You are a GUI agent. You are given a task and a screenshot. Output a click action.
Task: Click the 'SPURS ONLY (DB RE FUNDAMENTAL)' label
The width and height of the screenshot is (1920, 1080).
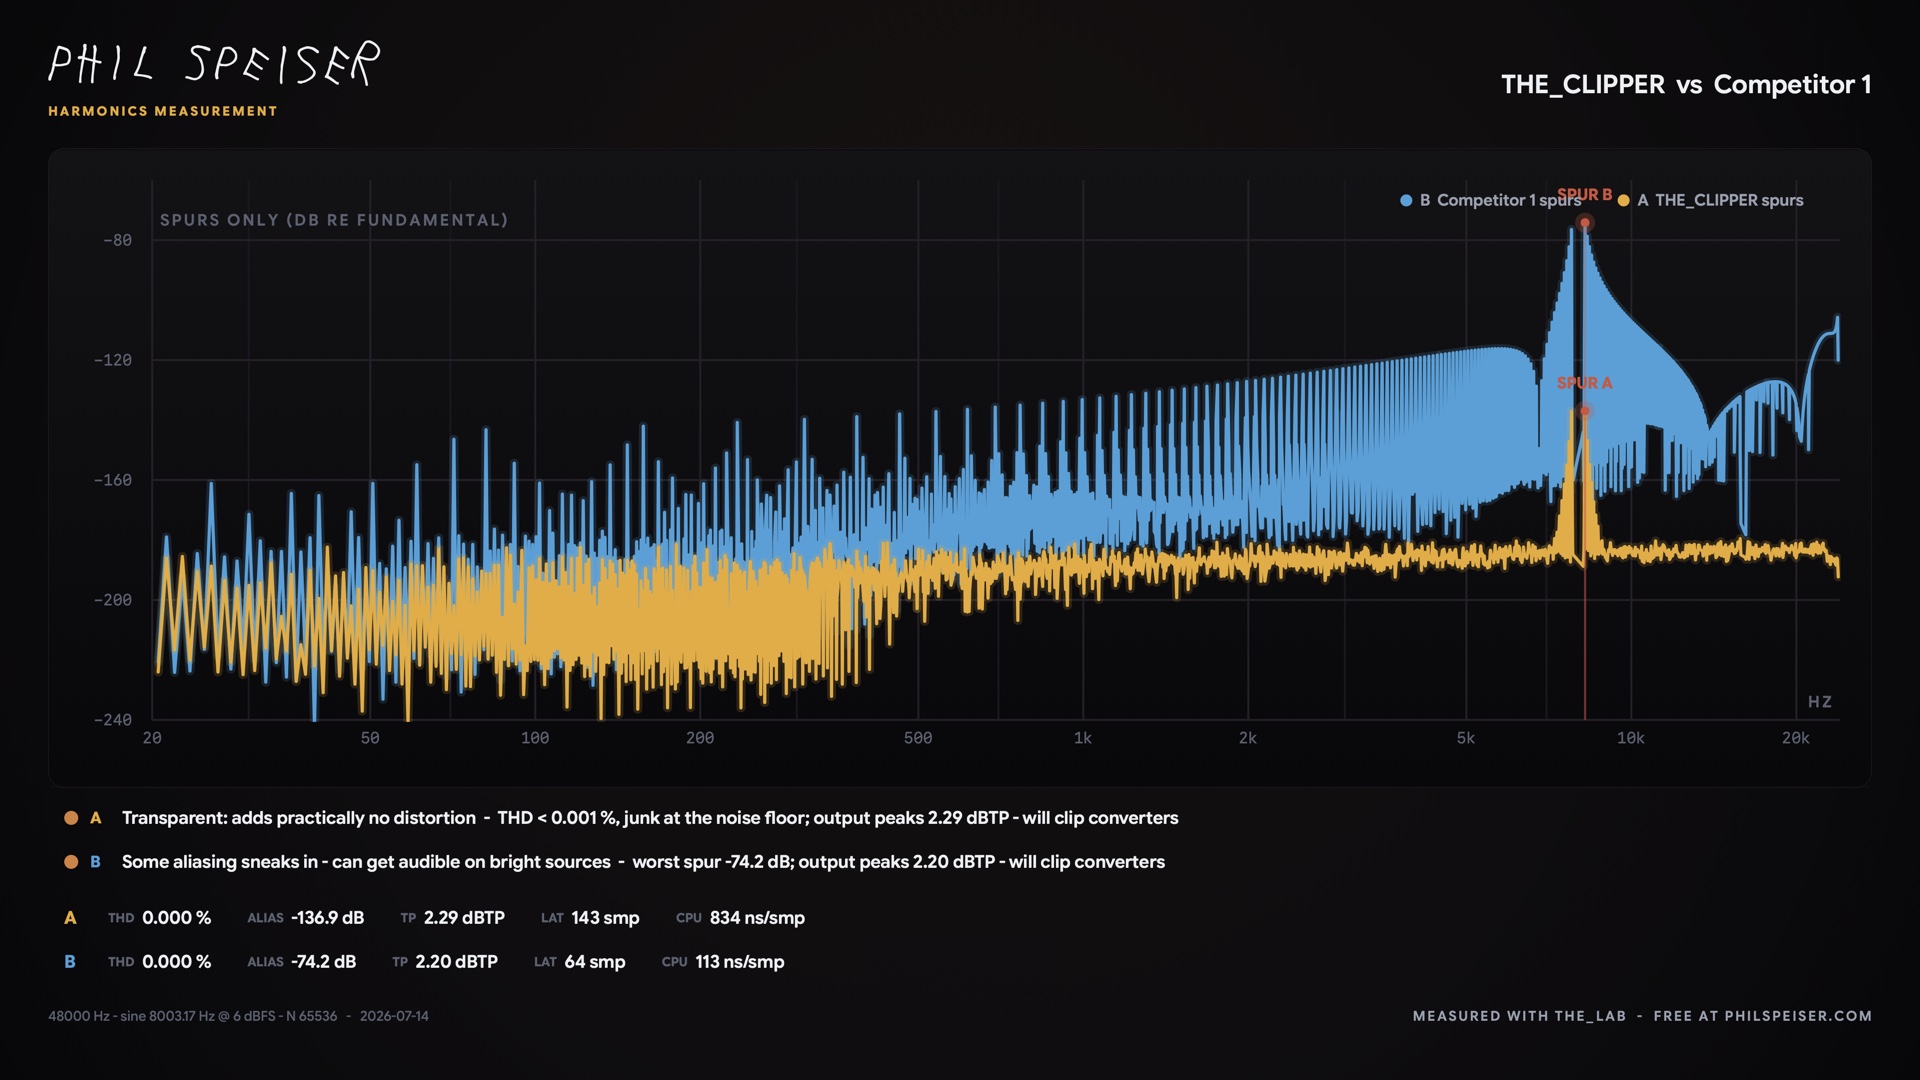[334, 220]
